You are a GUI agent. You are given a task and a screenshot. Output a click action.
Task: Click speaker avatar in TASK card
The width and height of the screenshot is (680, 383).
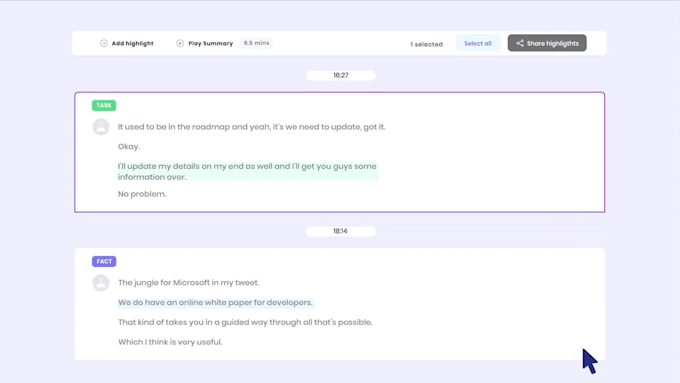pyautogui.click(x=101, y=127)
